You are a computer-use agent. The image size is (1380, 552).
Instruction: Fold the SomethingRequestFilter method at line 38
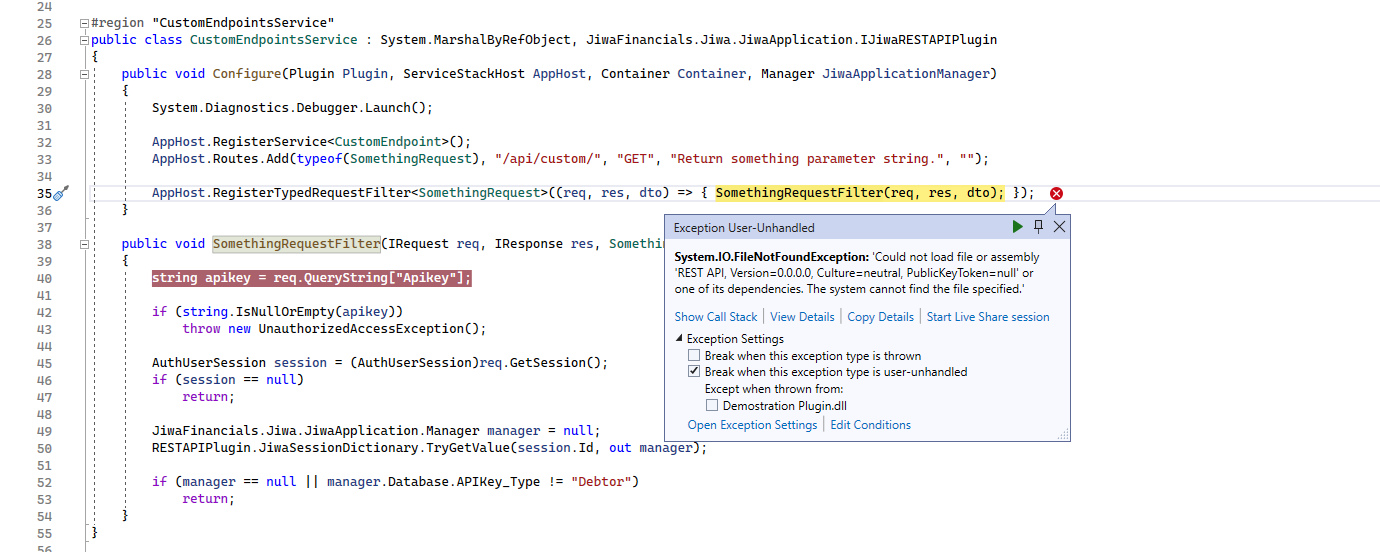84,244
